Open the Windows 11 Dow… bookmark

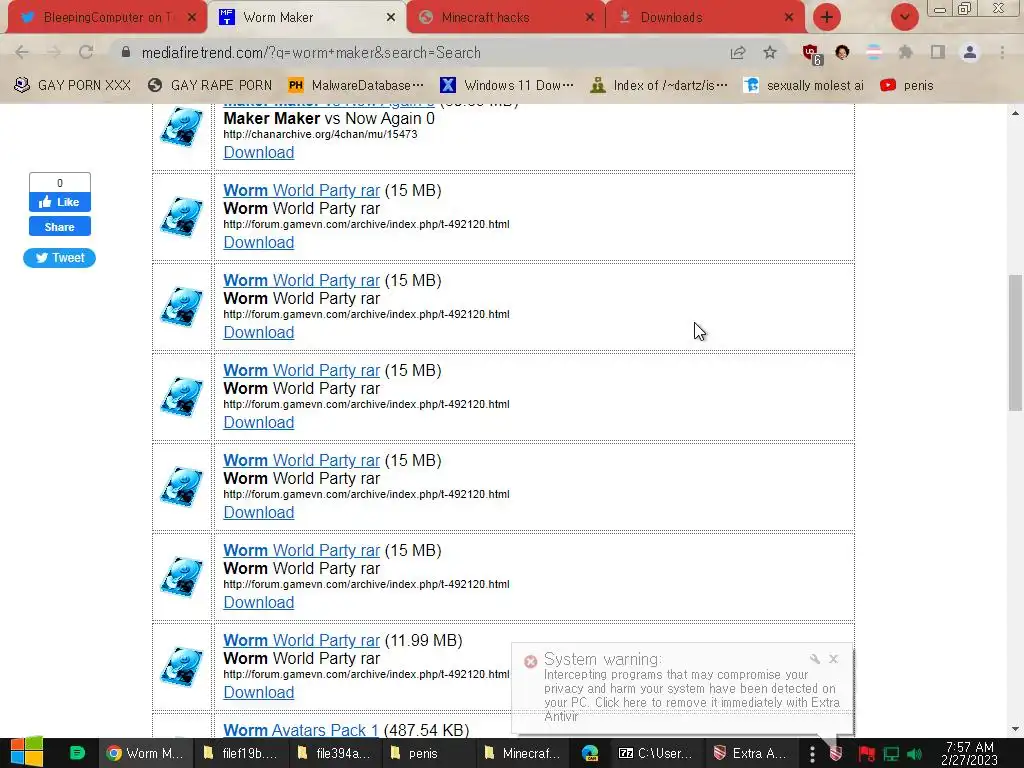(x=507, y=86)
